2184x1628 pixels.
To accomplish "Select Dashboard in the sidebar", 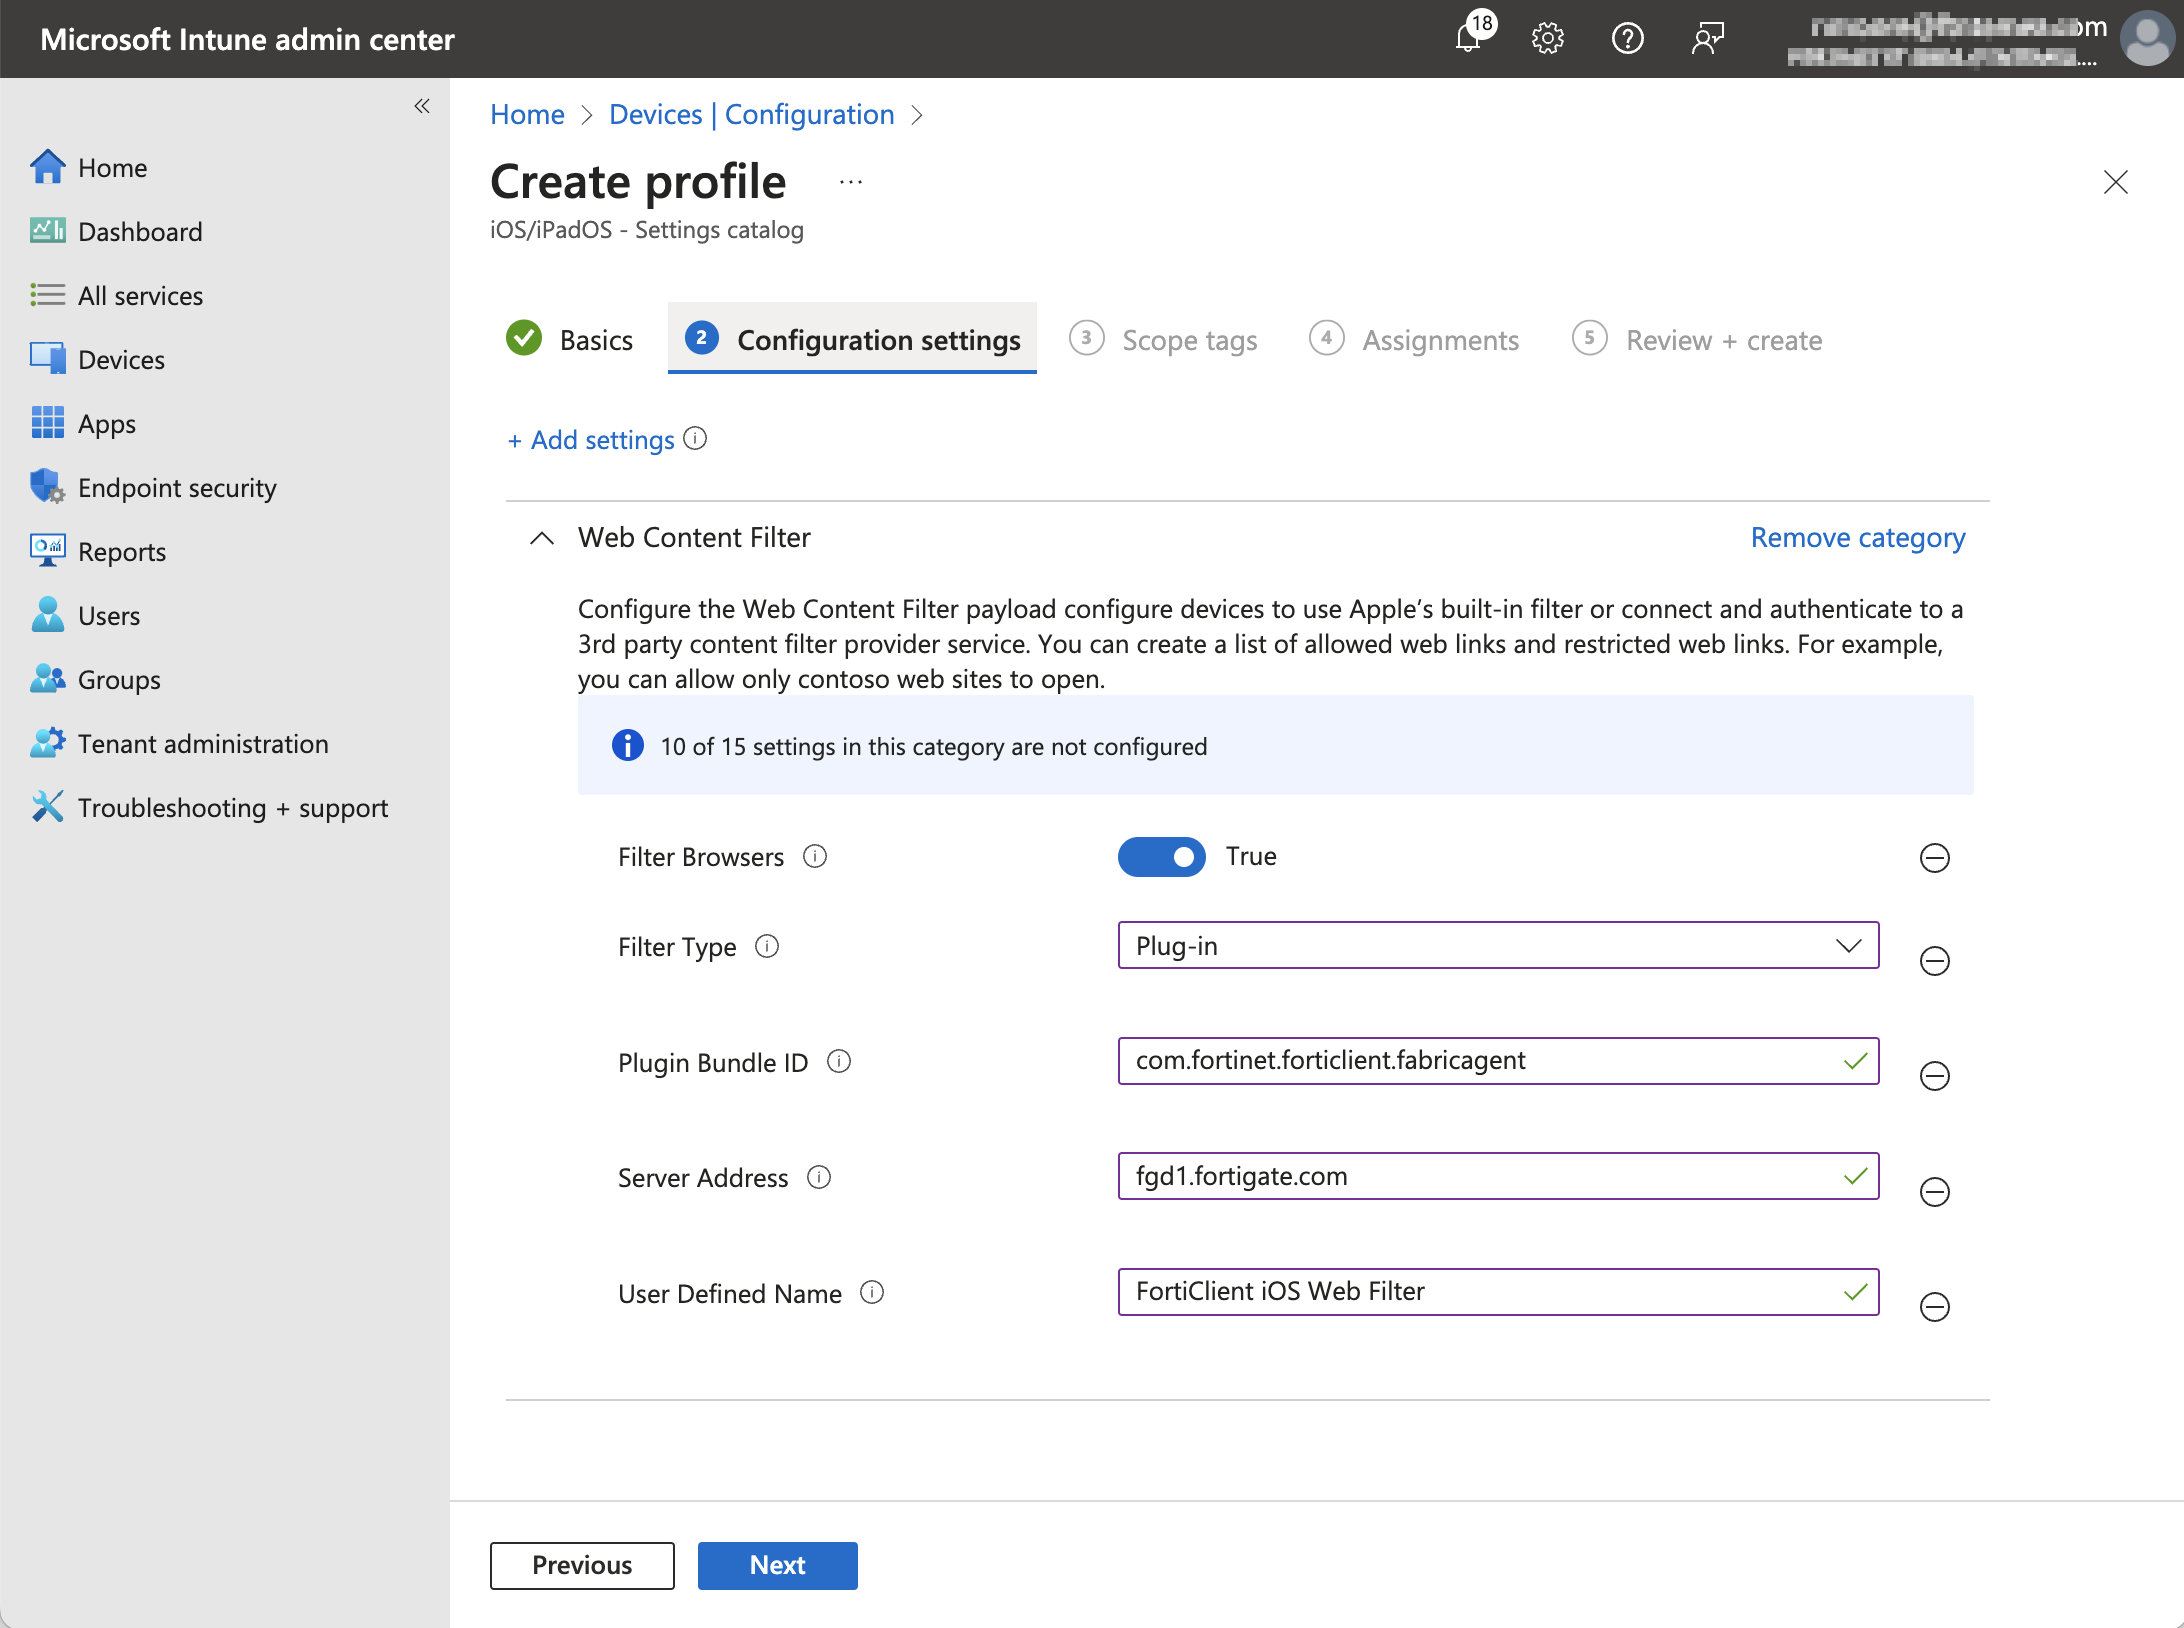I will click(139, 231).
